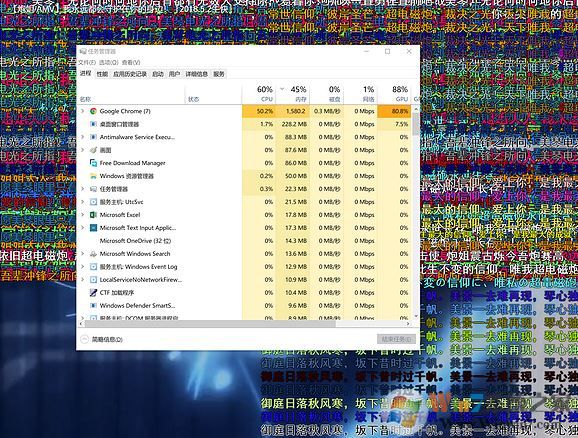This screenshot has height=438, width=578.
Task: Click the 画图 paint app icon
Action: click(x=93, y=150)
